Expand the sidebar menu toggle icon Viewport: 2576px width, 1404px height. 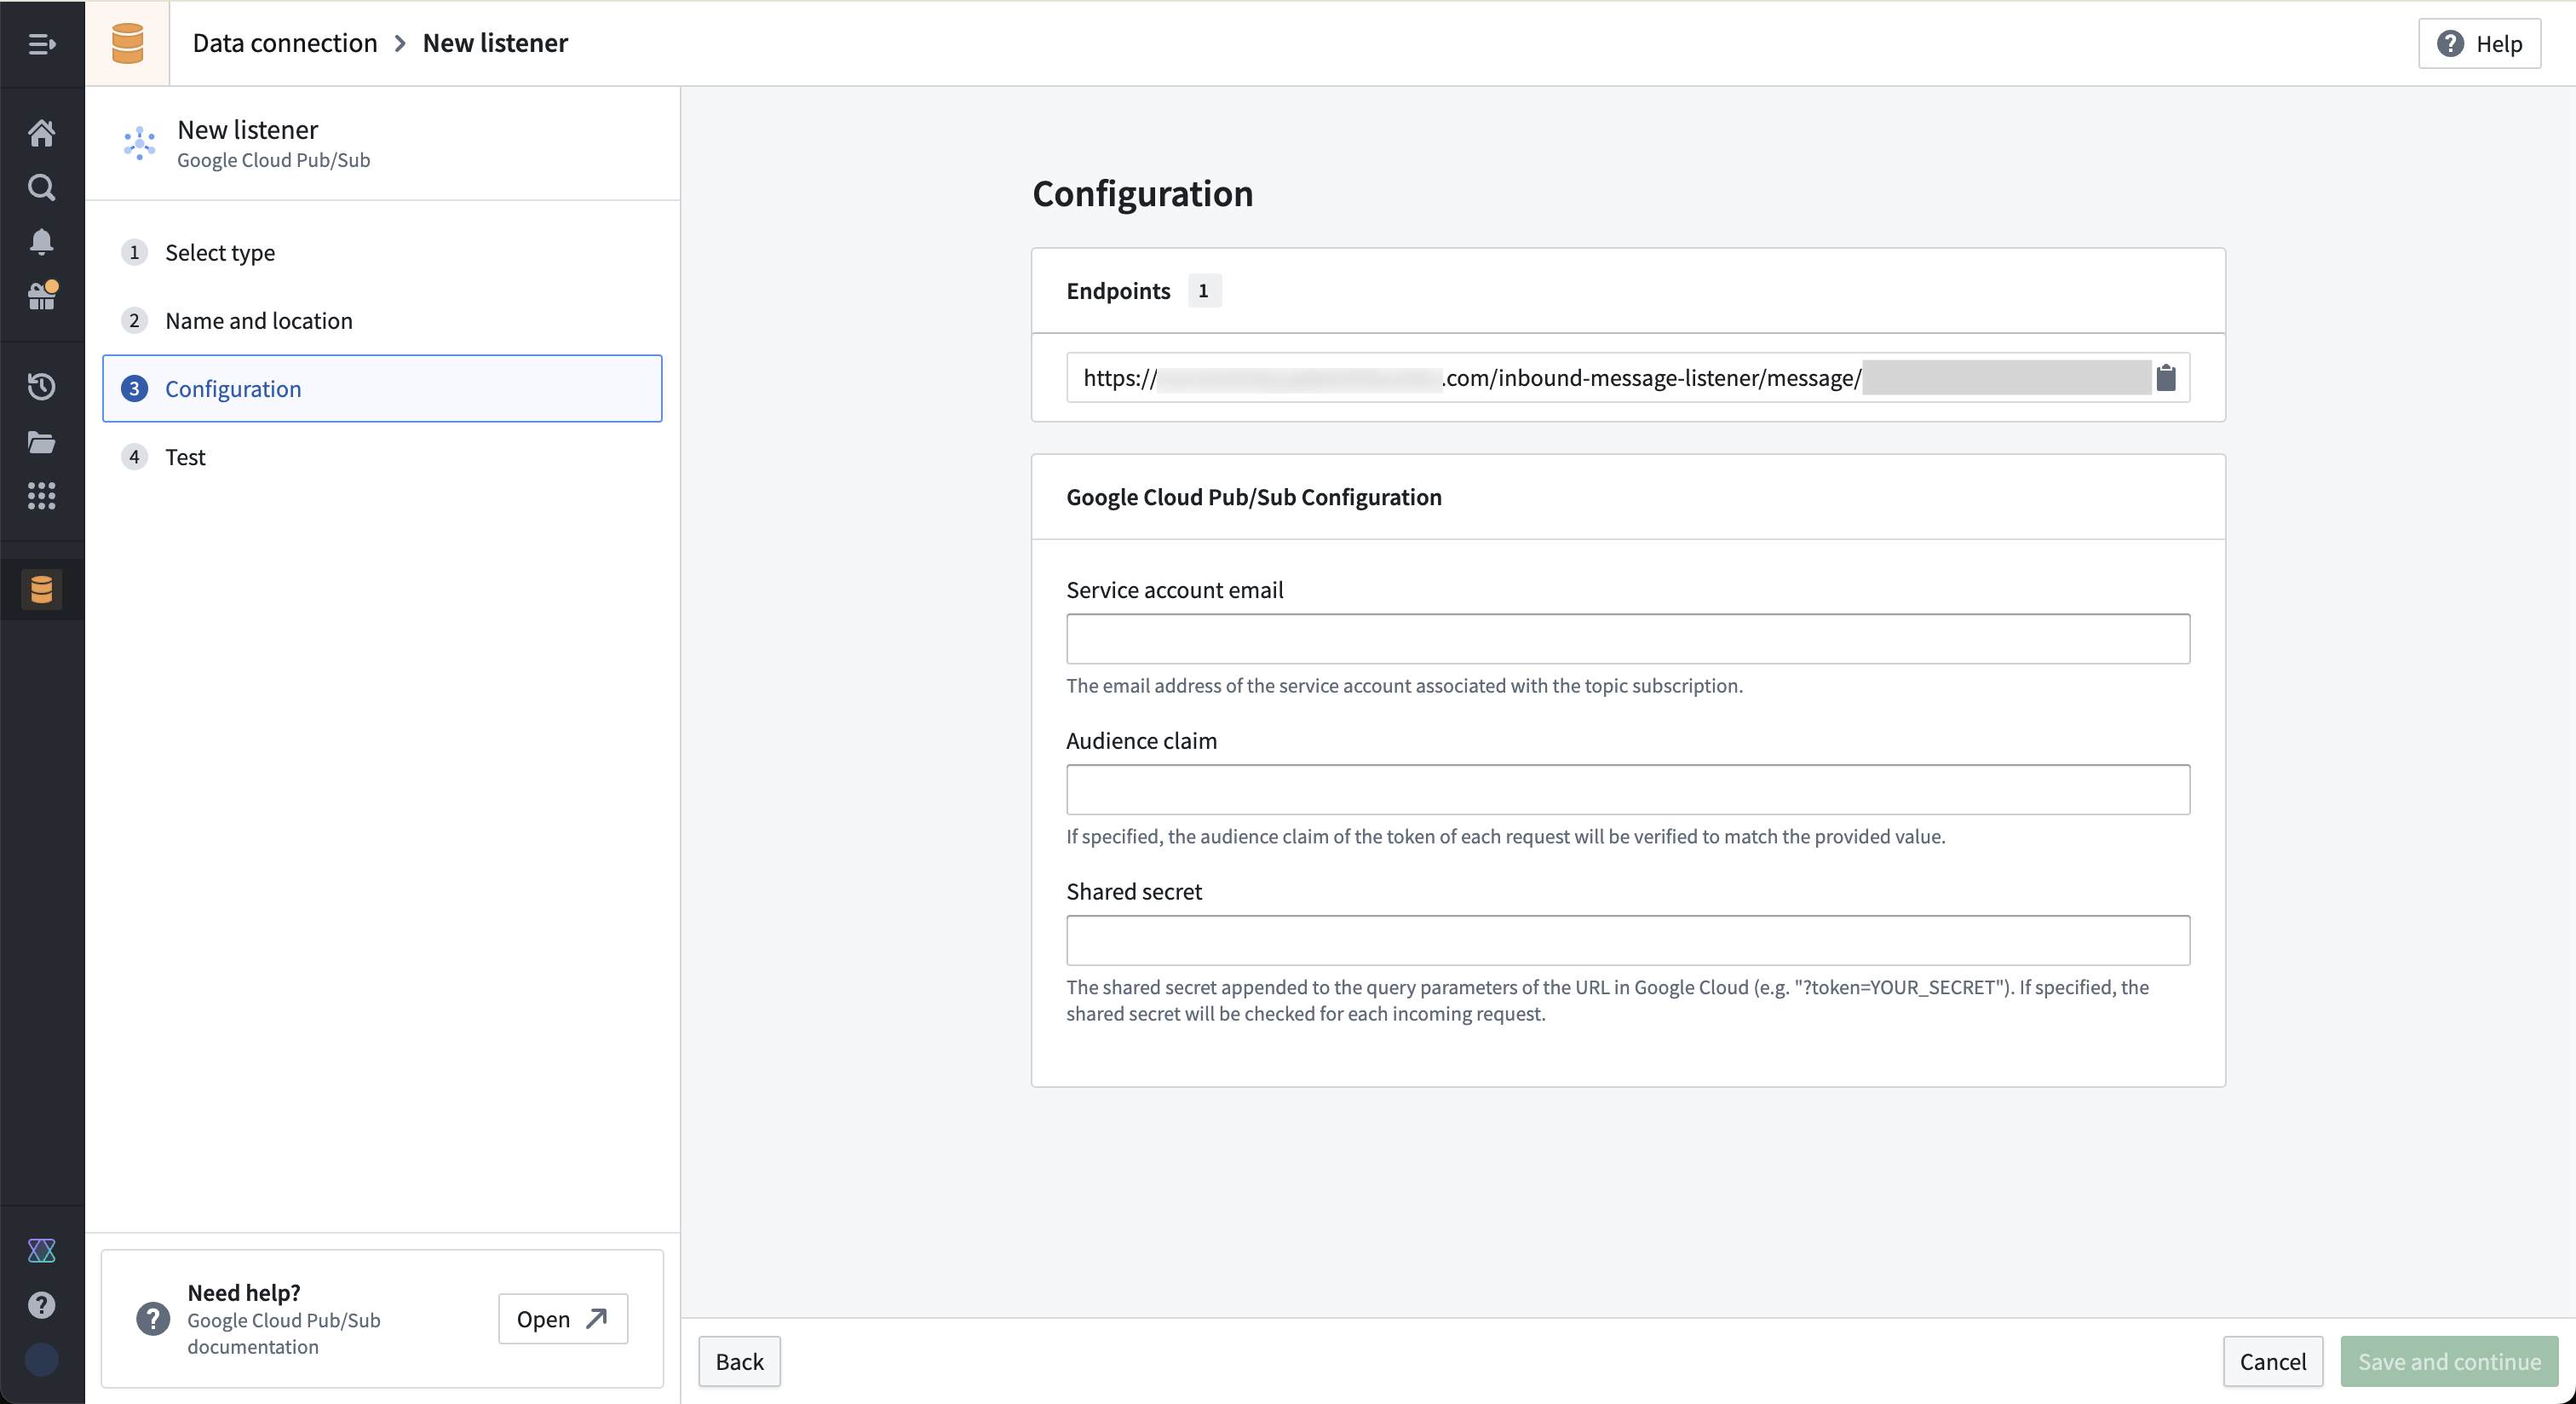pos(41,44)
